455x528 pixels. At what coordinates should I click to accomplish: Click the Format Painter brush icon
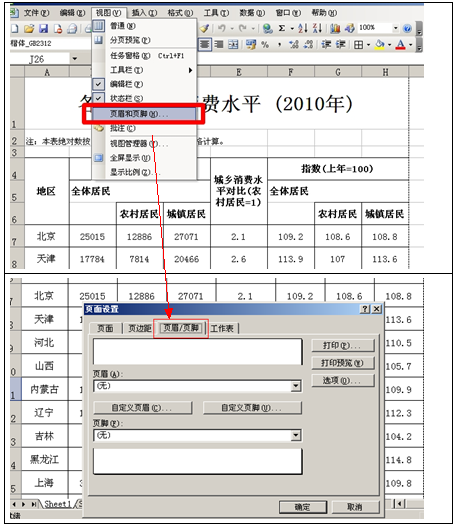point(204,28)
